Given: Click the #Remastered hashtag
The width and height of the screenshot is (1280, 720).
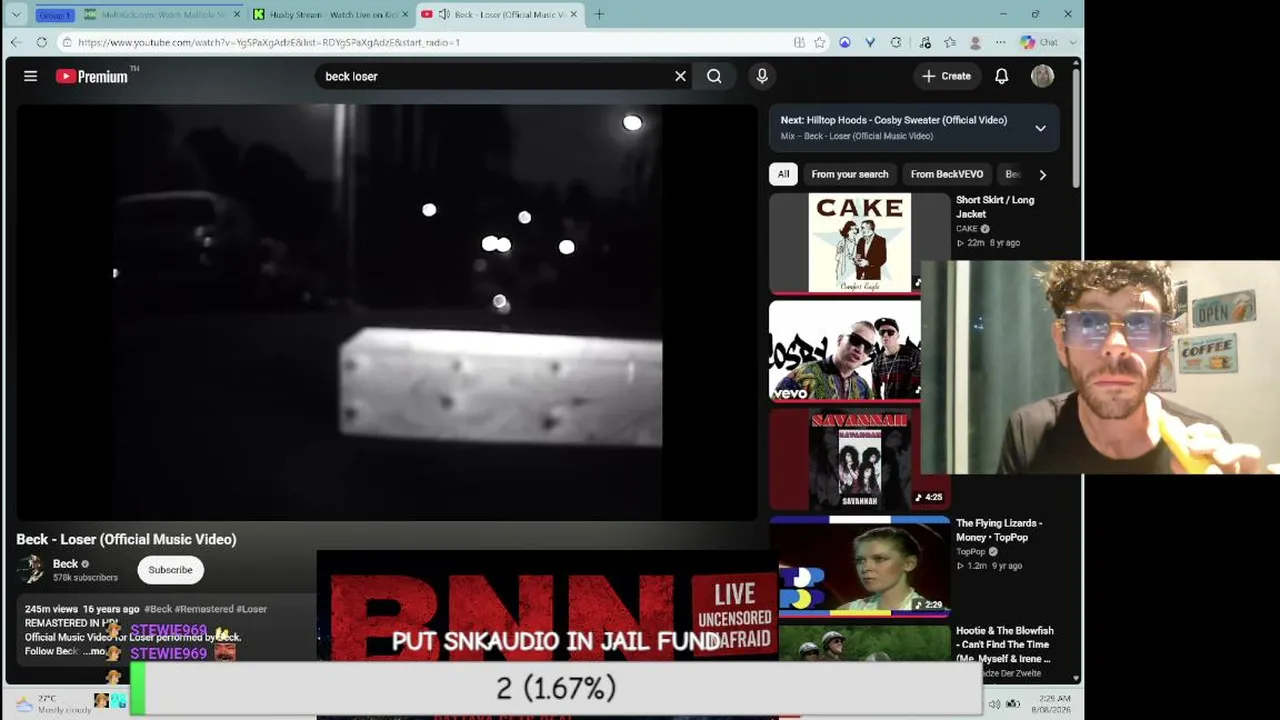Looking at the screenshot, I should [205, 608].
